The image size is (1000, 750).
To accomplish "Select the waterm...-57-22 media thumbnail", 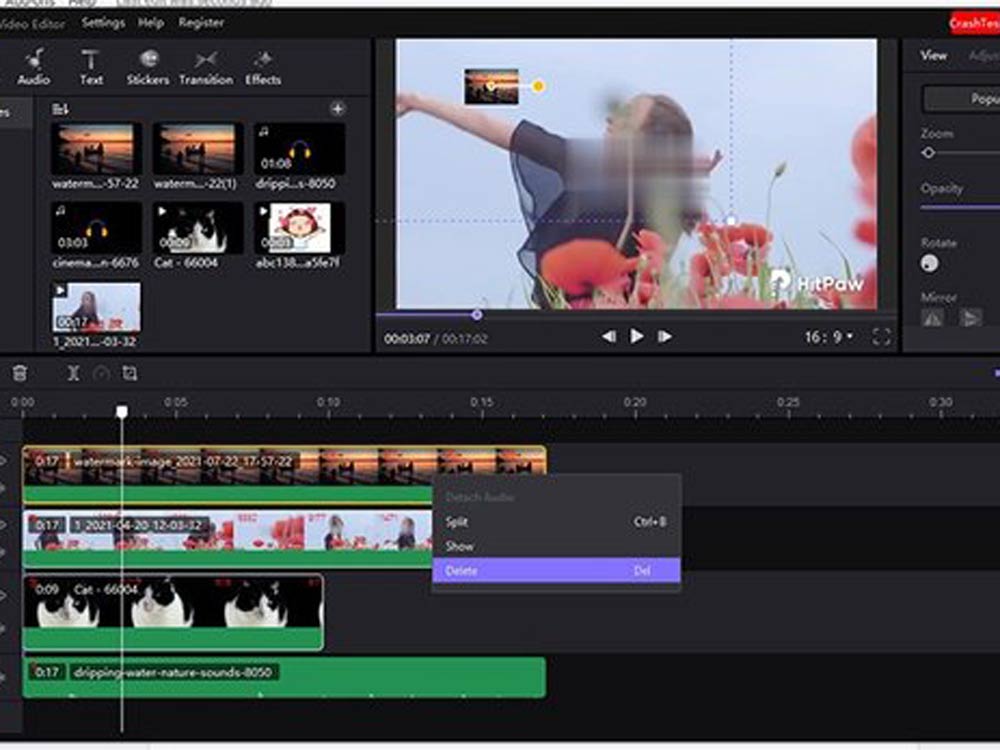I will [x=96, y=149].
